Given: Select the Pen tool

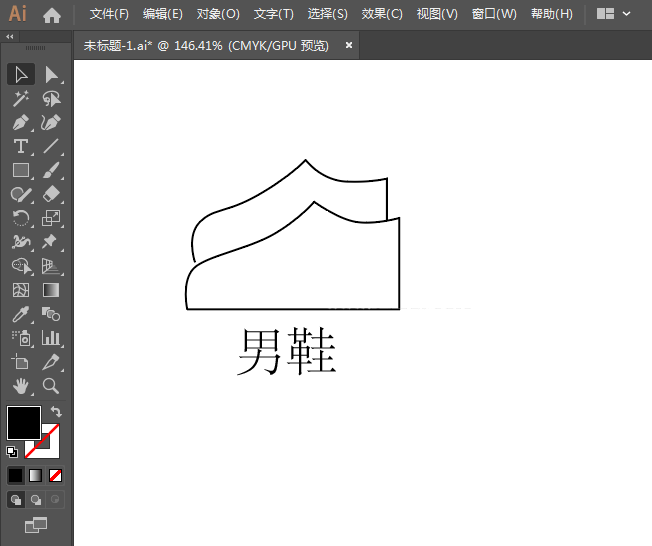Looking at the screenshot, I should [x=21, y=123].
